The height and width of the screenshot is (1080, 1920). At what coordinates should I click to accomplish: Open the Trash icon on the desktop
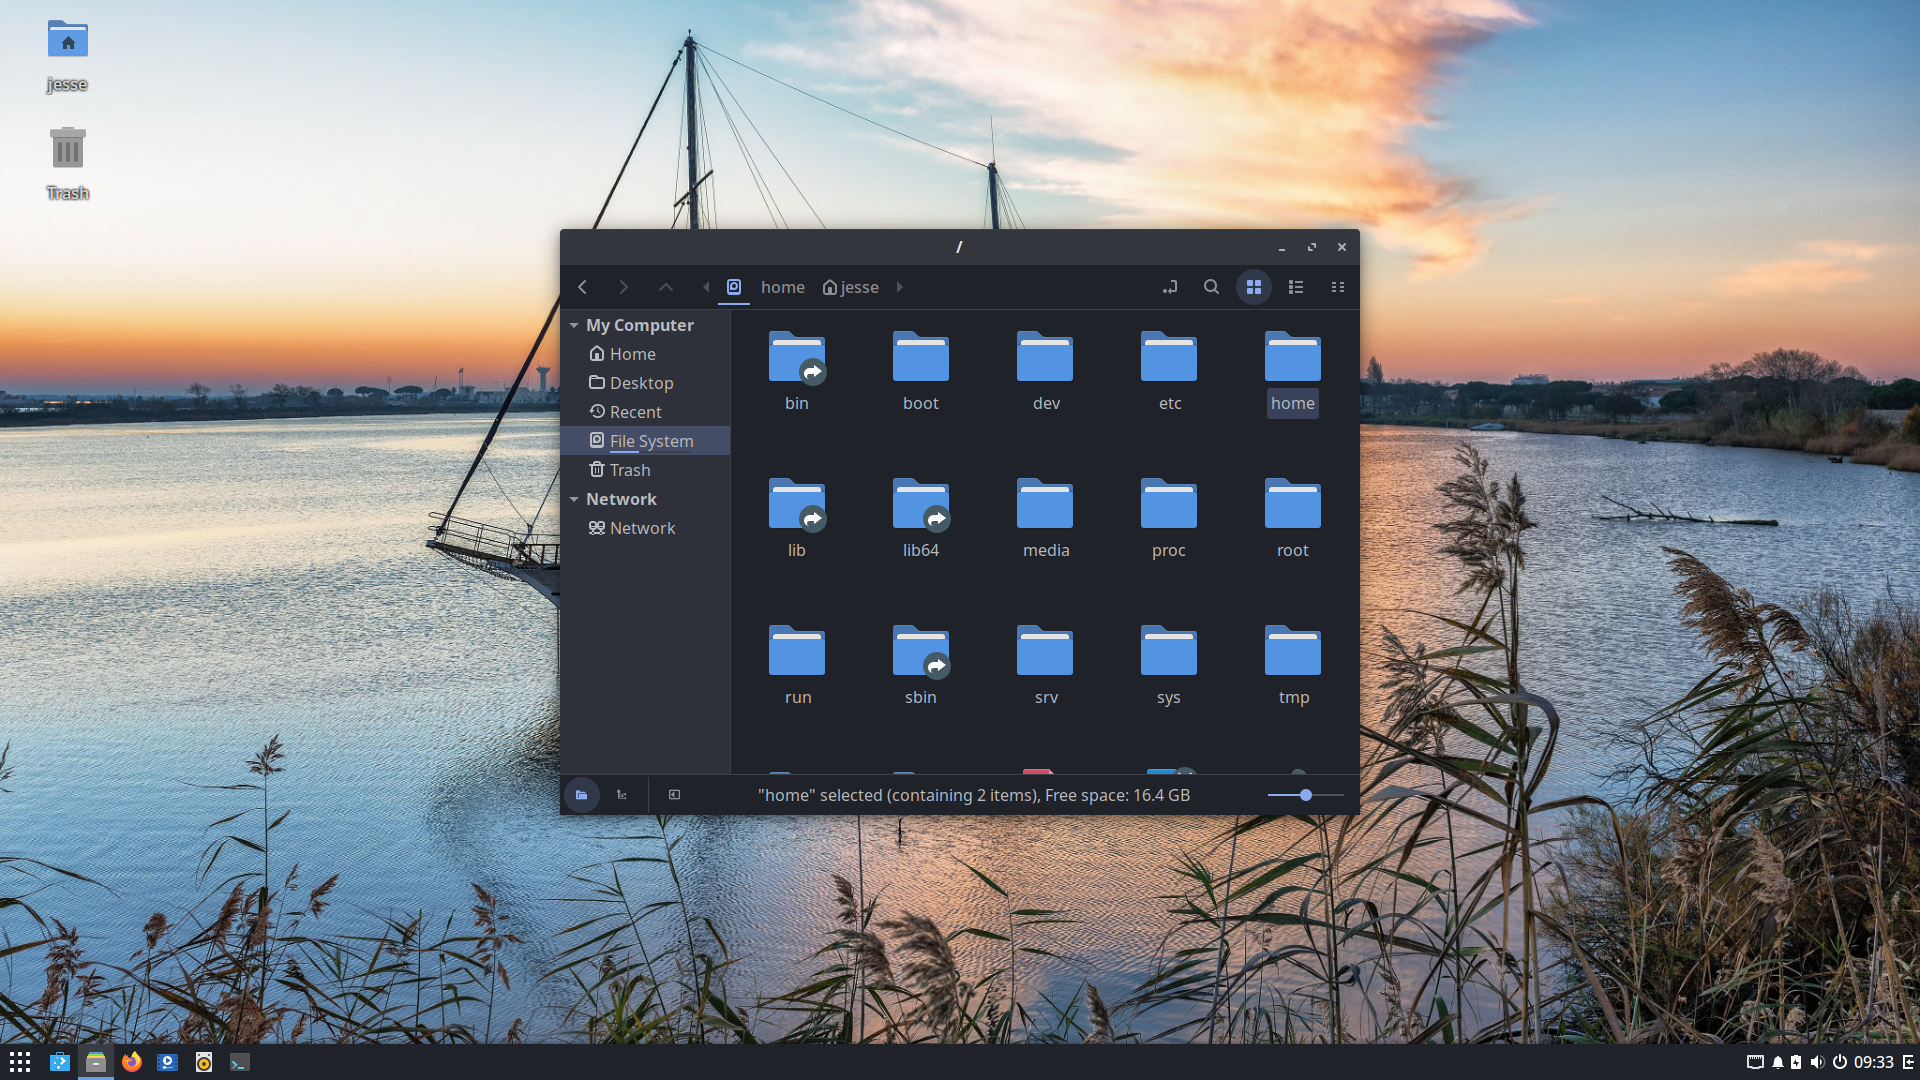tap(67, 164)
